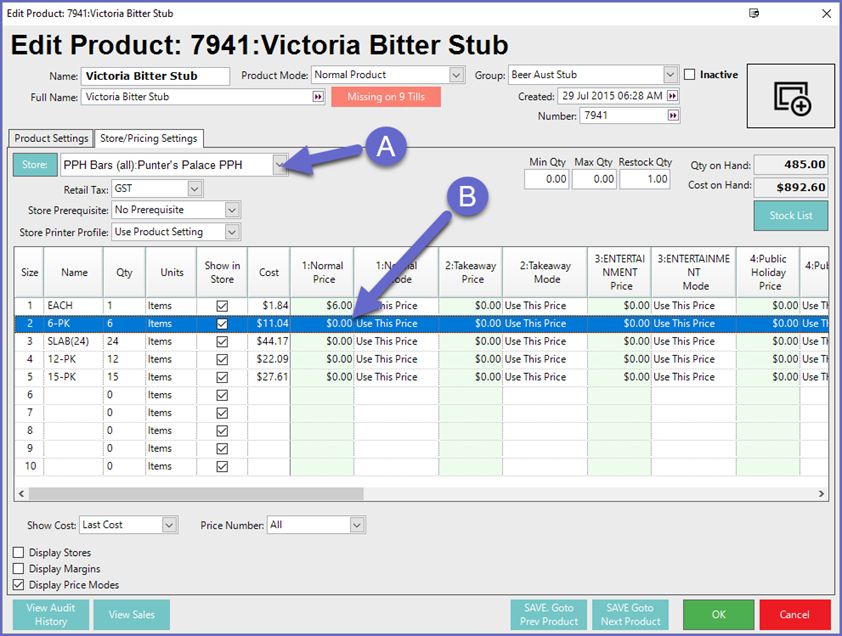Click the Created date picker arrow icon
The height and width of the screenshot is (636, 842).
coord(672,96)
